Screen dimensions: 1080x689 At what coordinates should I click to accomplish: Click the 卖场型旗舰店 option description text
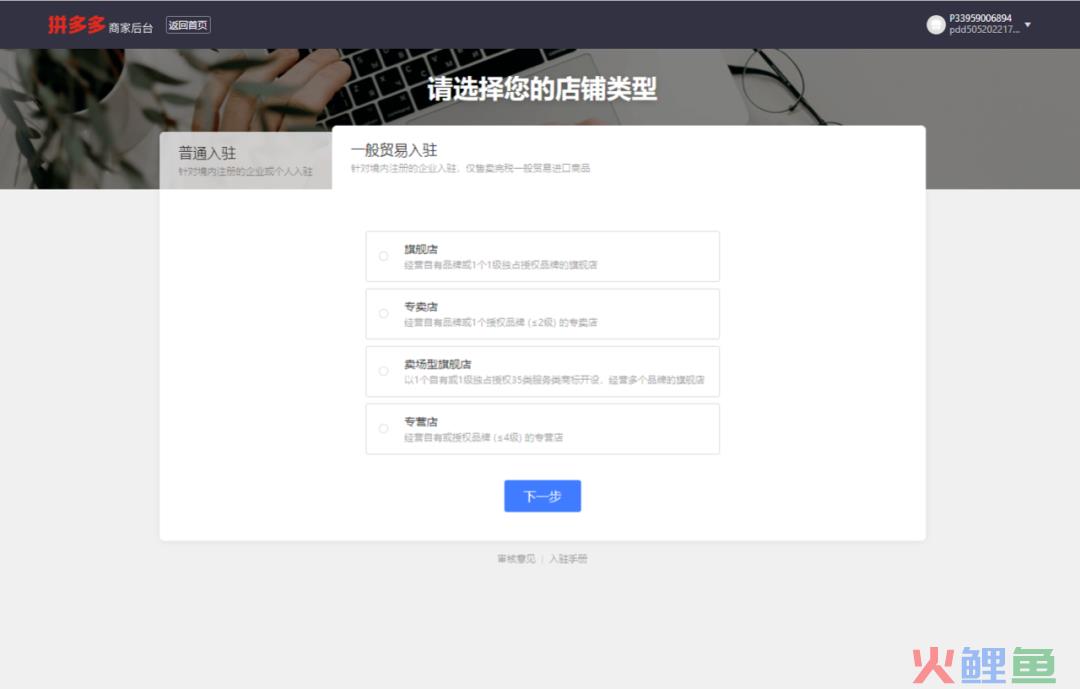[554, 380]
